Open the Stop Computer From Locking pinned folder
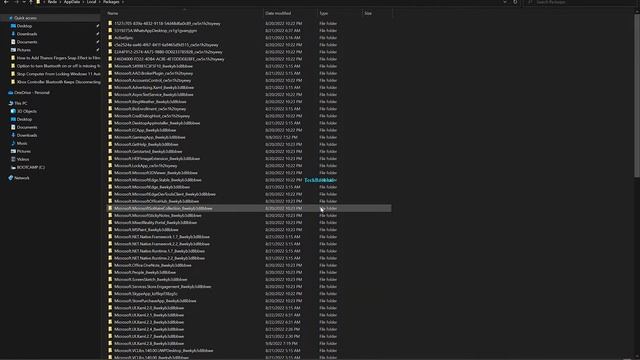 [x=58, y=74]
